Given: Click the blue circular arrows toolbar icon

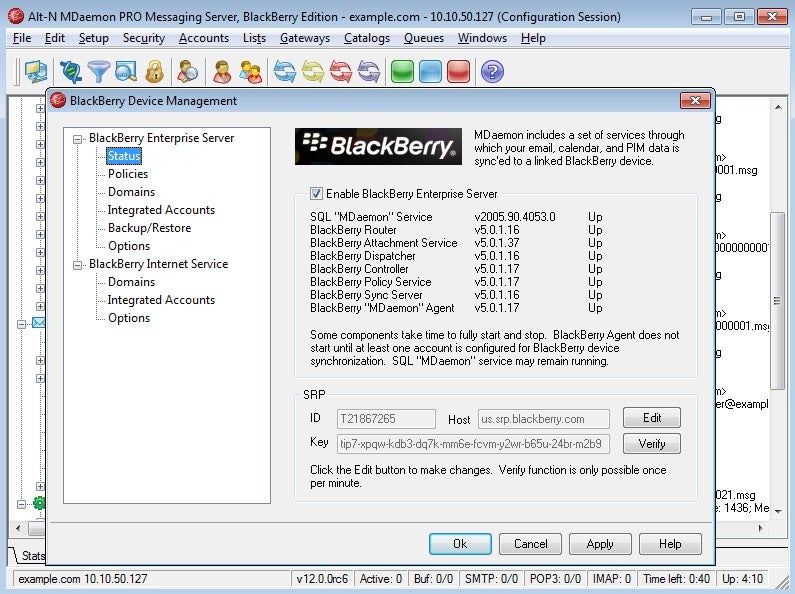Looking at the screenshot, I should [x=284, y=71].
